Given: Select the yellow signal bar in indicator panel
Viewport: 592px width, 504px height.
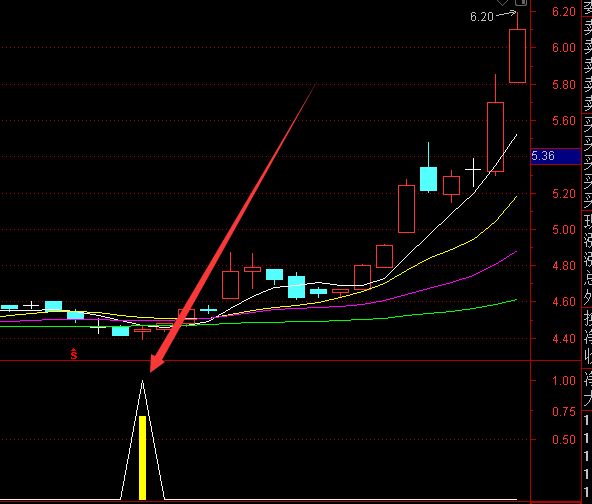Looking at the screenshot, I should (142, 458).
